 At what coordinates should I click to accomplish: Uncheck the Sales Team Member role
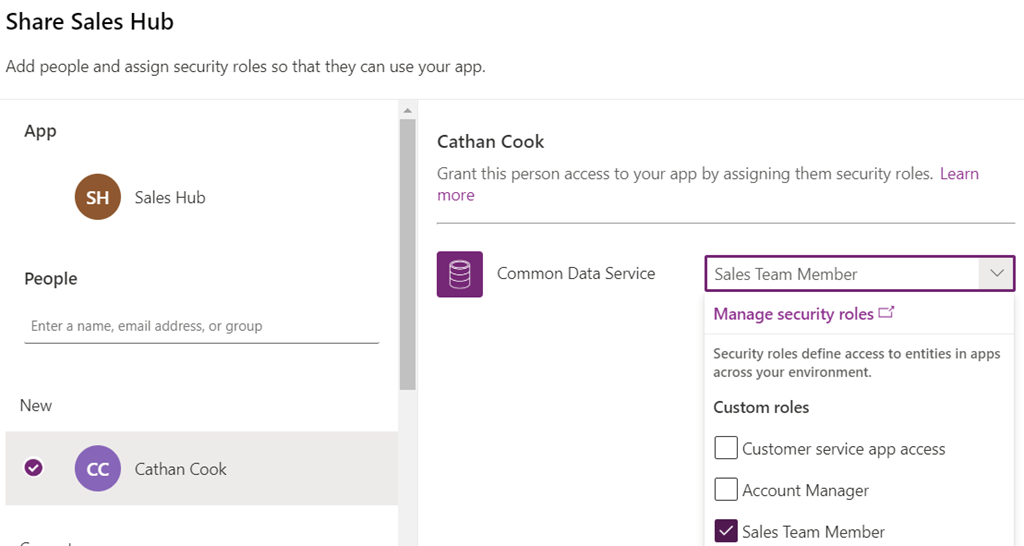(726, 531)
